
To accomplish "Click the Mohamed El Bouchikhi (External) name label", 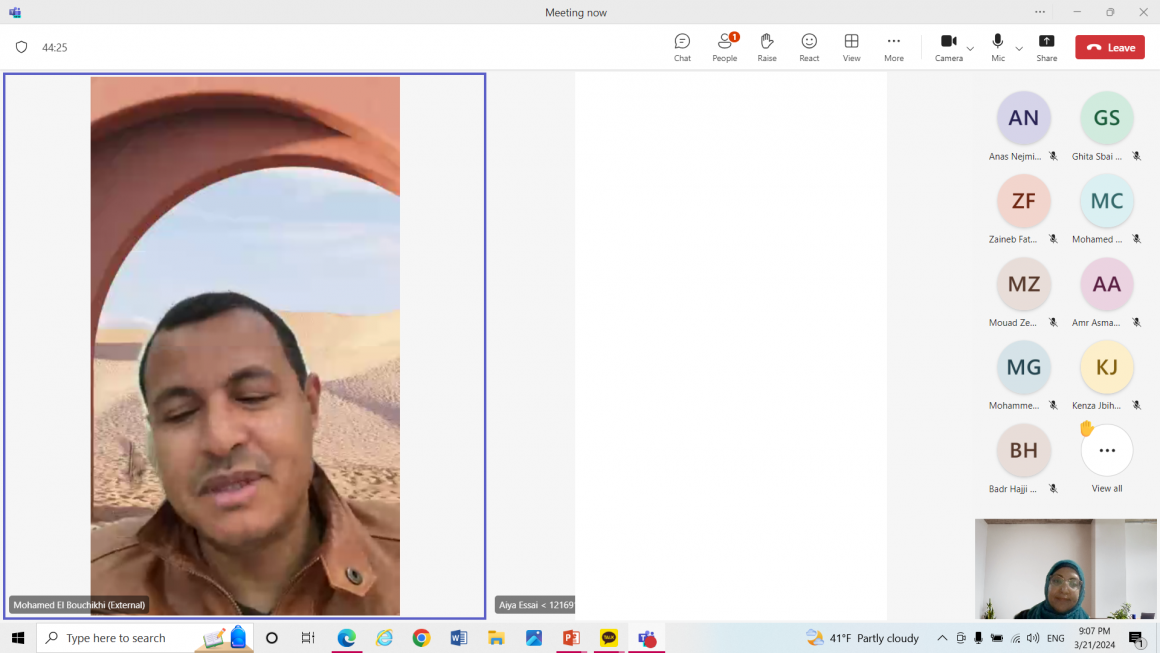I will click(x=79, y=605).
